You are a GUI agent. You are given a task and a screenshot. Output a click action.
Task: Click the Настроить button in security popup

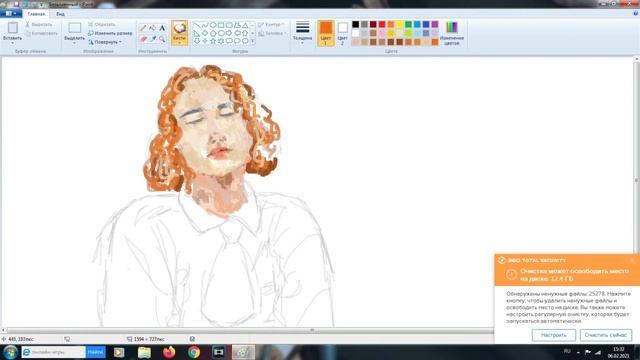click(x=553, y=335)
